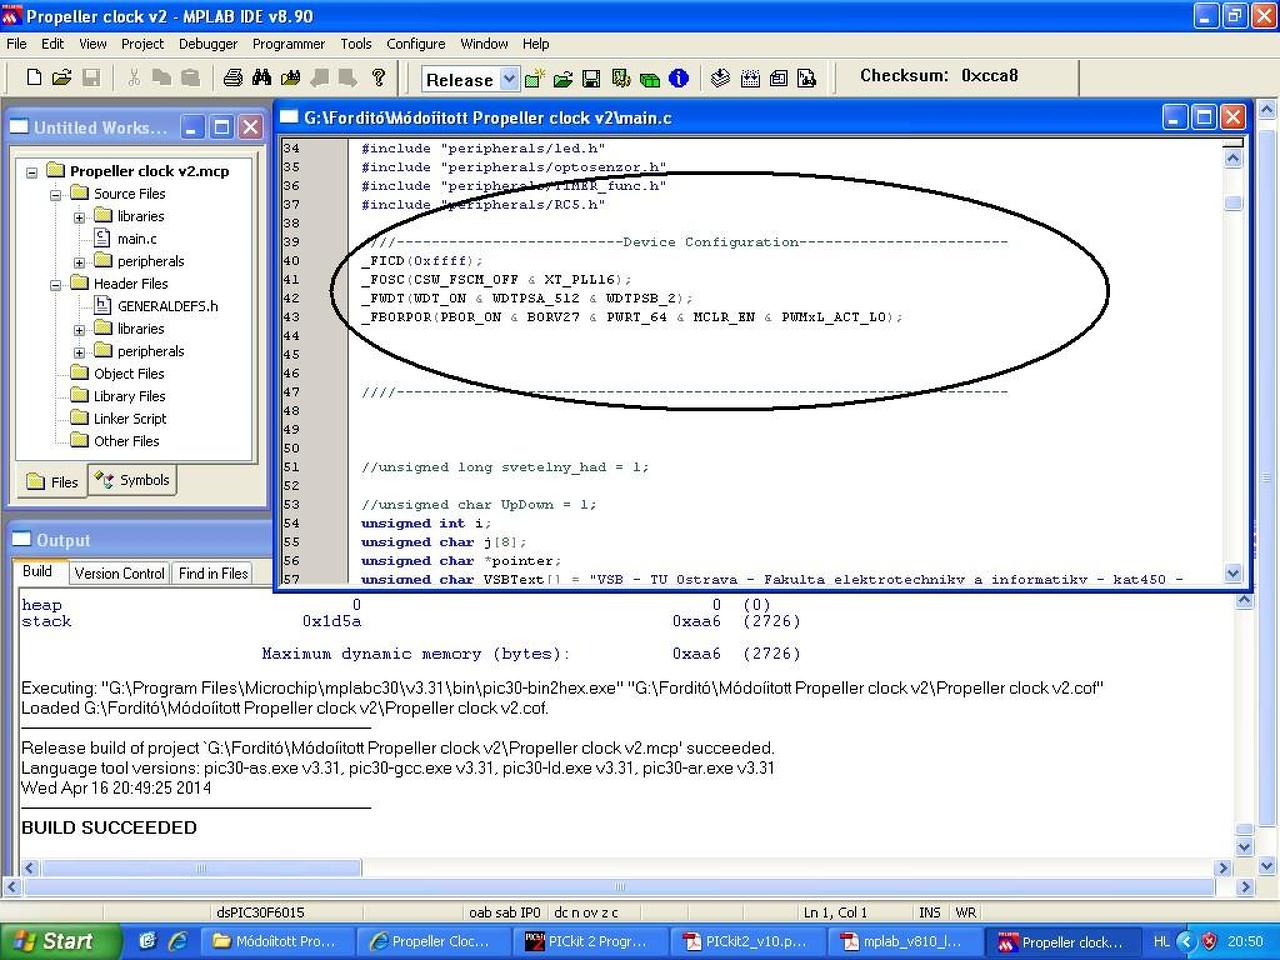This screenshot has width=1280, height=960.
Task: Collapse the Propeller clock v2.mcp root node
Action: click(32, 172)
